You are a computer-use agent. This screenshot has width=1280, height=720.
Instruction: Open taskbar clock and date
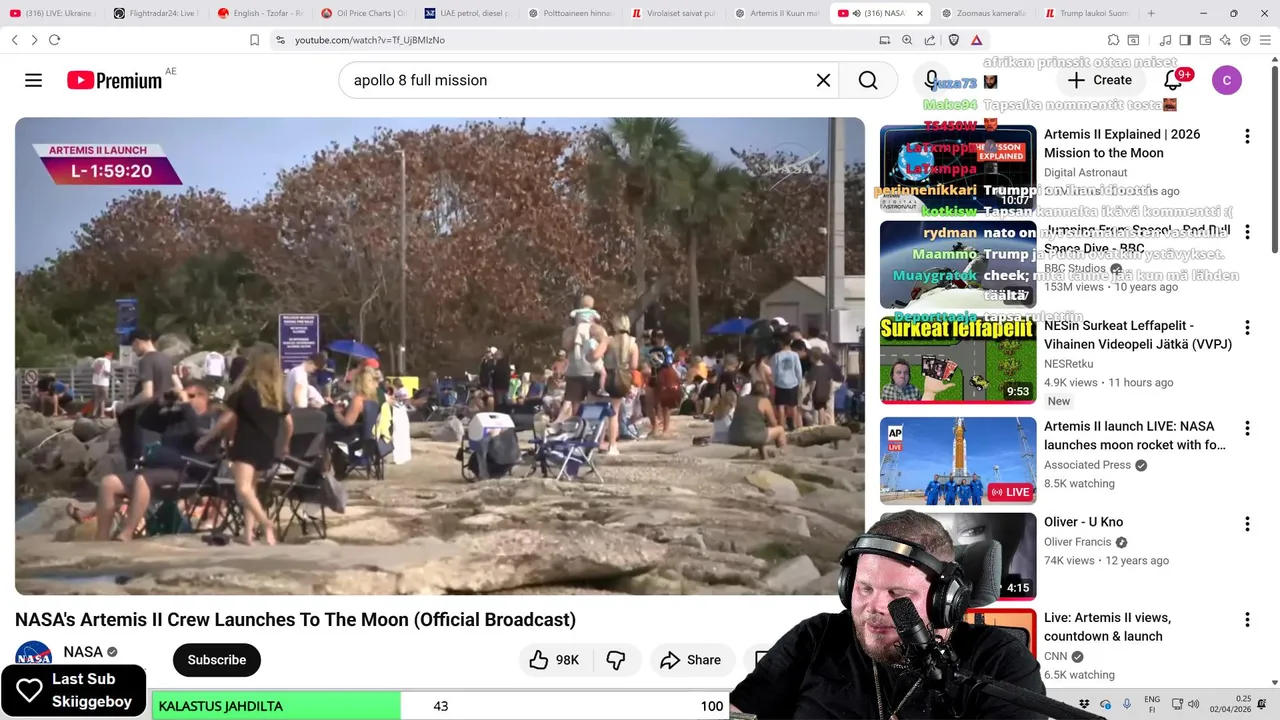coord(1231,704)
